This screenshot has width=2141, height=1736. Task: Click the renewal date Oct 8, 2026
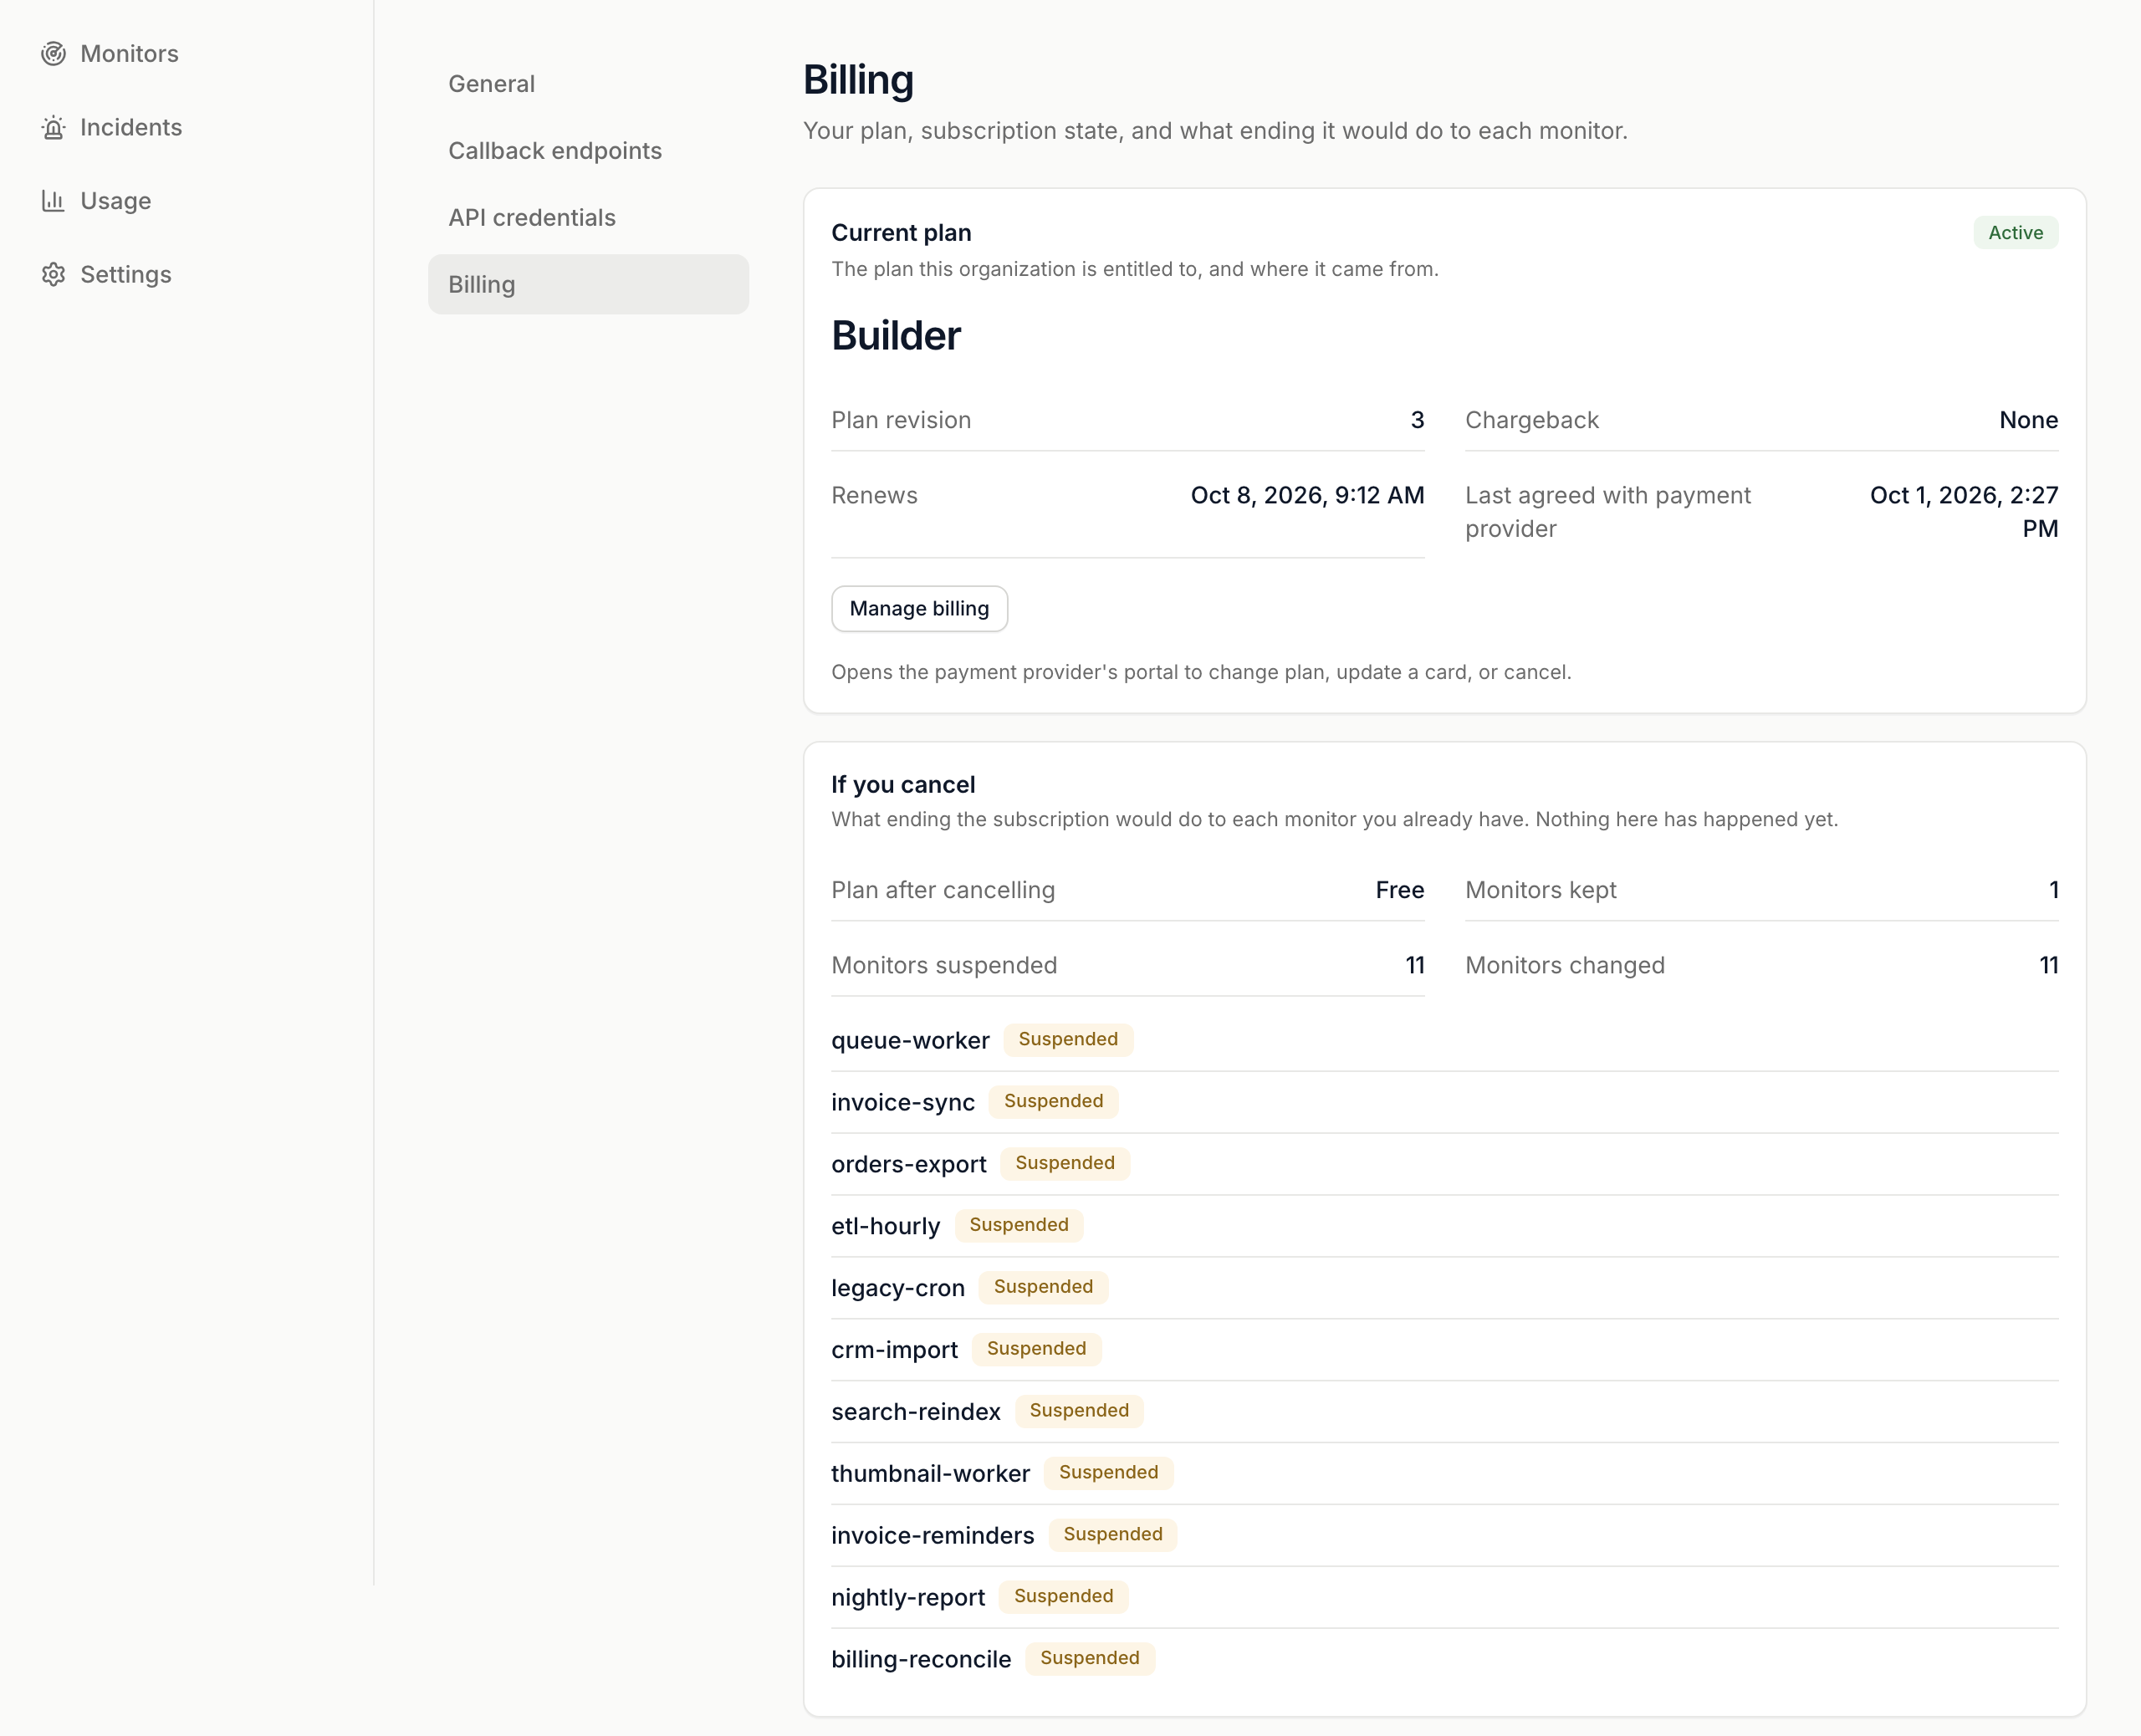(1307, 496)
